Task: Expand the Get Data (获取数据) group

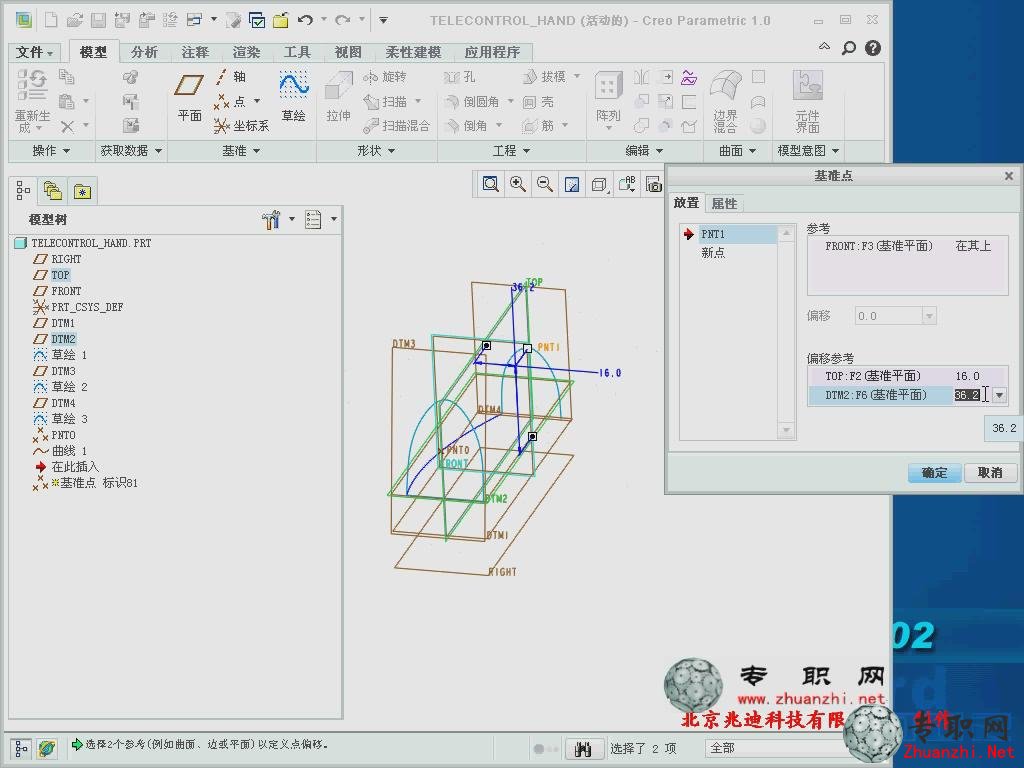Action: [131, 151]
